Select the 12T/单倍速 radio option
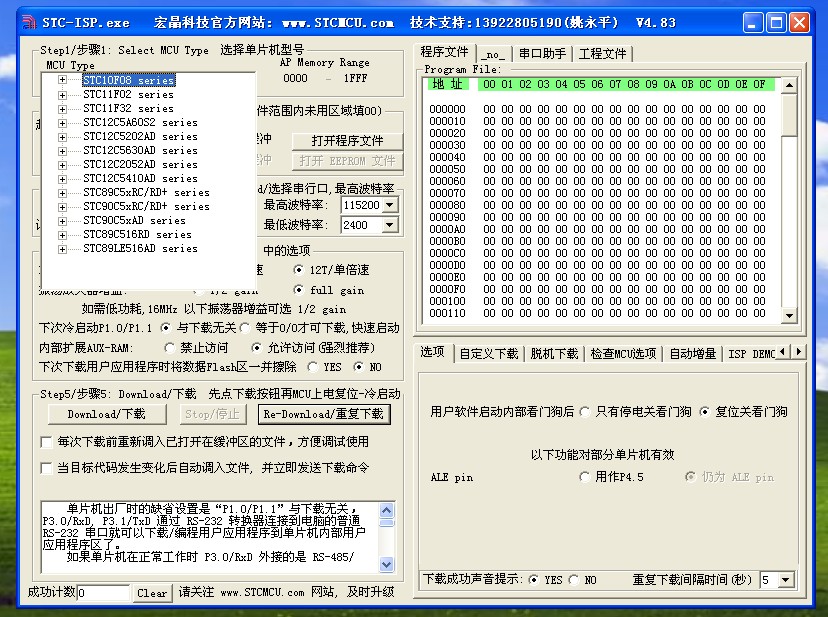828x617 pixels. [x=299, y=270]
